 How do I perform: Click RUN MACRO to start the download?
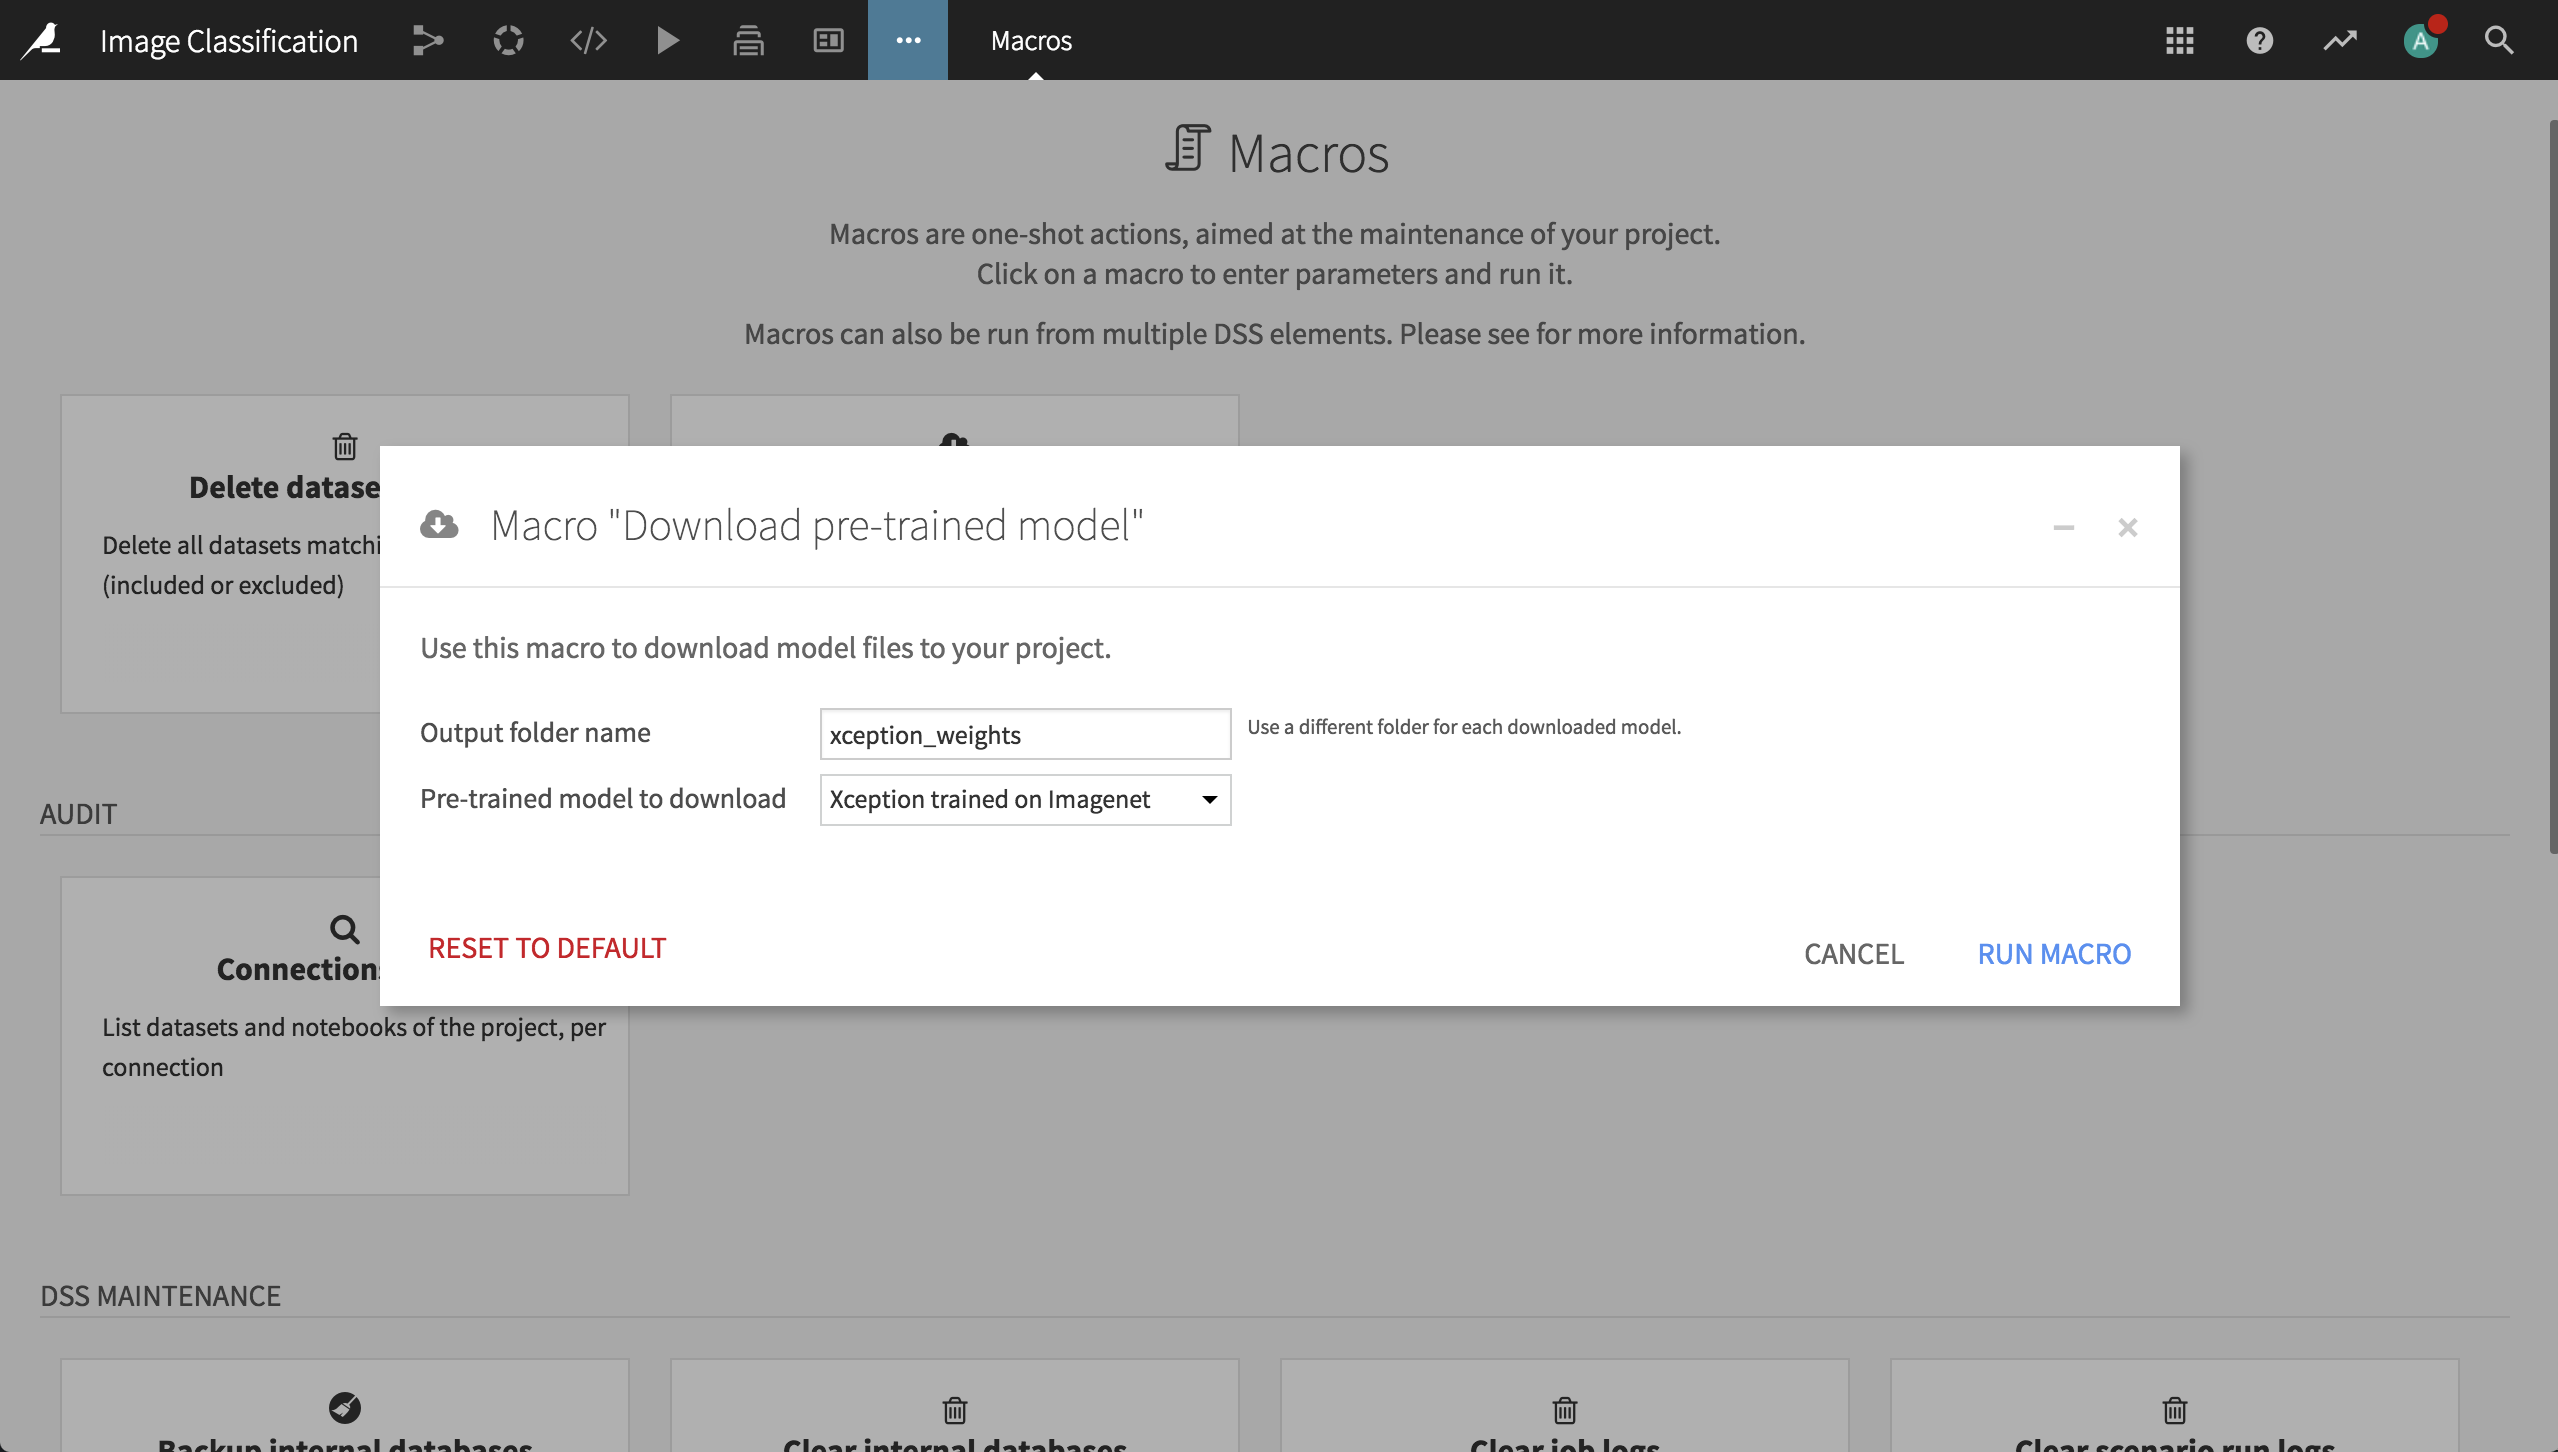pyautogui.click(x=2052, y=954)
